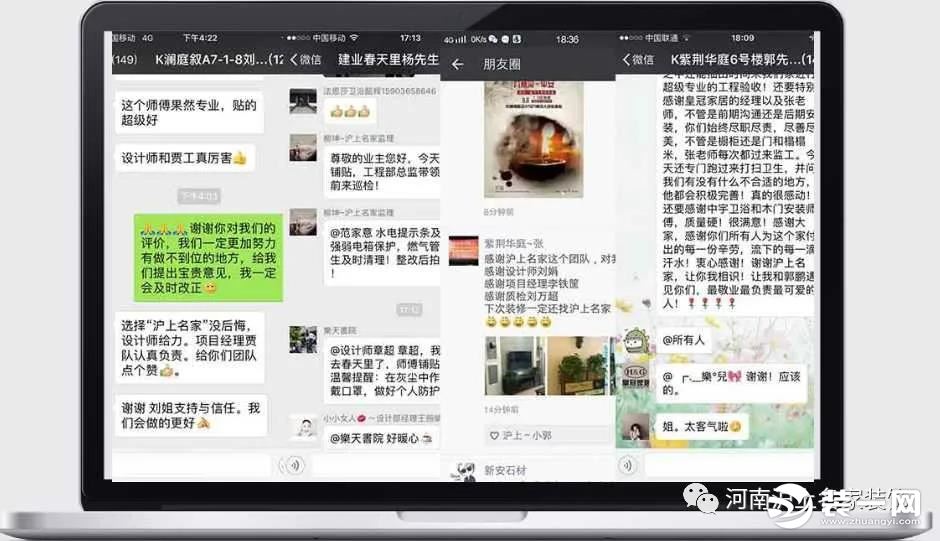
Task: Tap avatar of 新安石材 at bottom
Action: (463, 472)
